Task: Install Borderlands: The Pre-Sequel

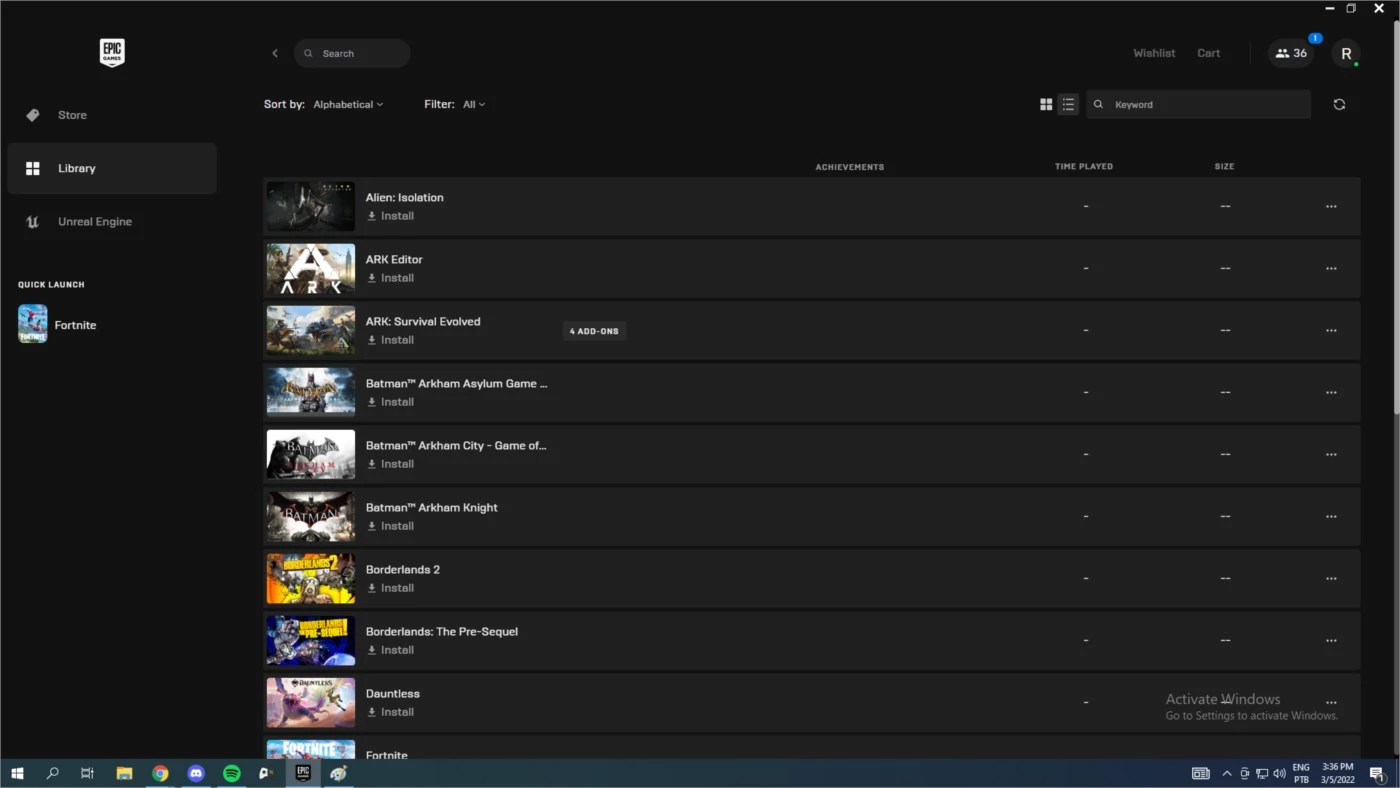Action: tap(390, 650)
